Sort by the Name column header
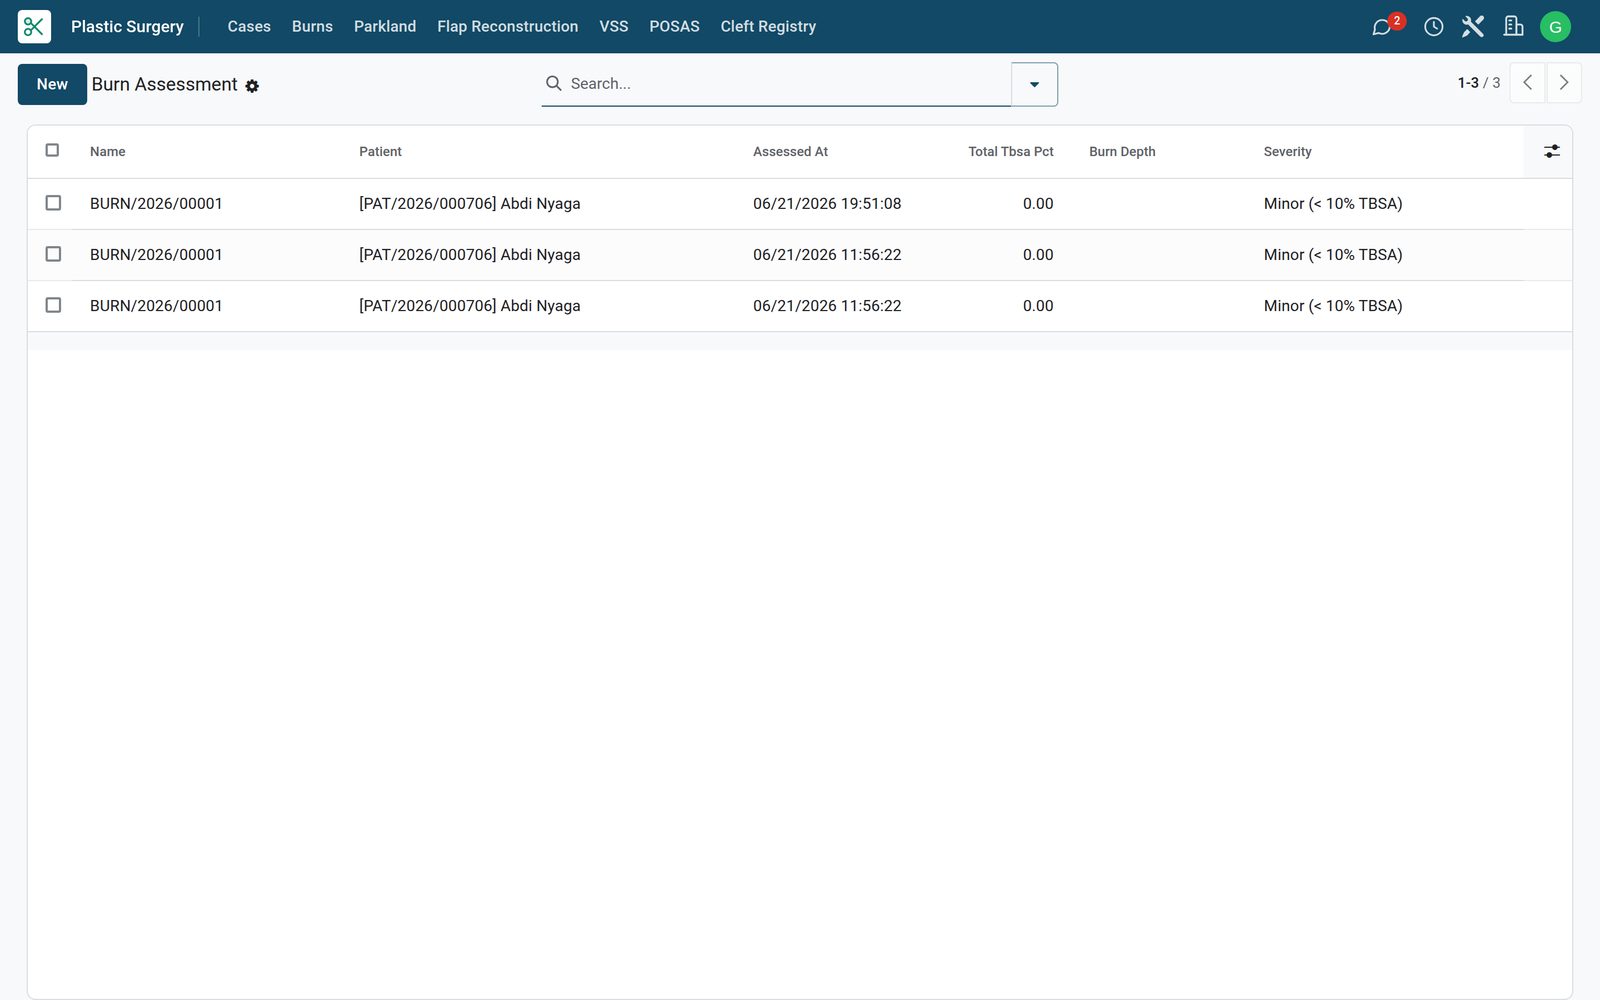1600x1000 pixels. [x=108, y=152]
